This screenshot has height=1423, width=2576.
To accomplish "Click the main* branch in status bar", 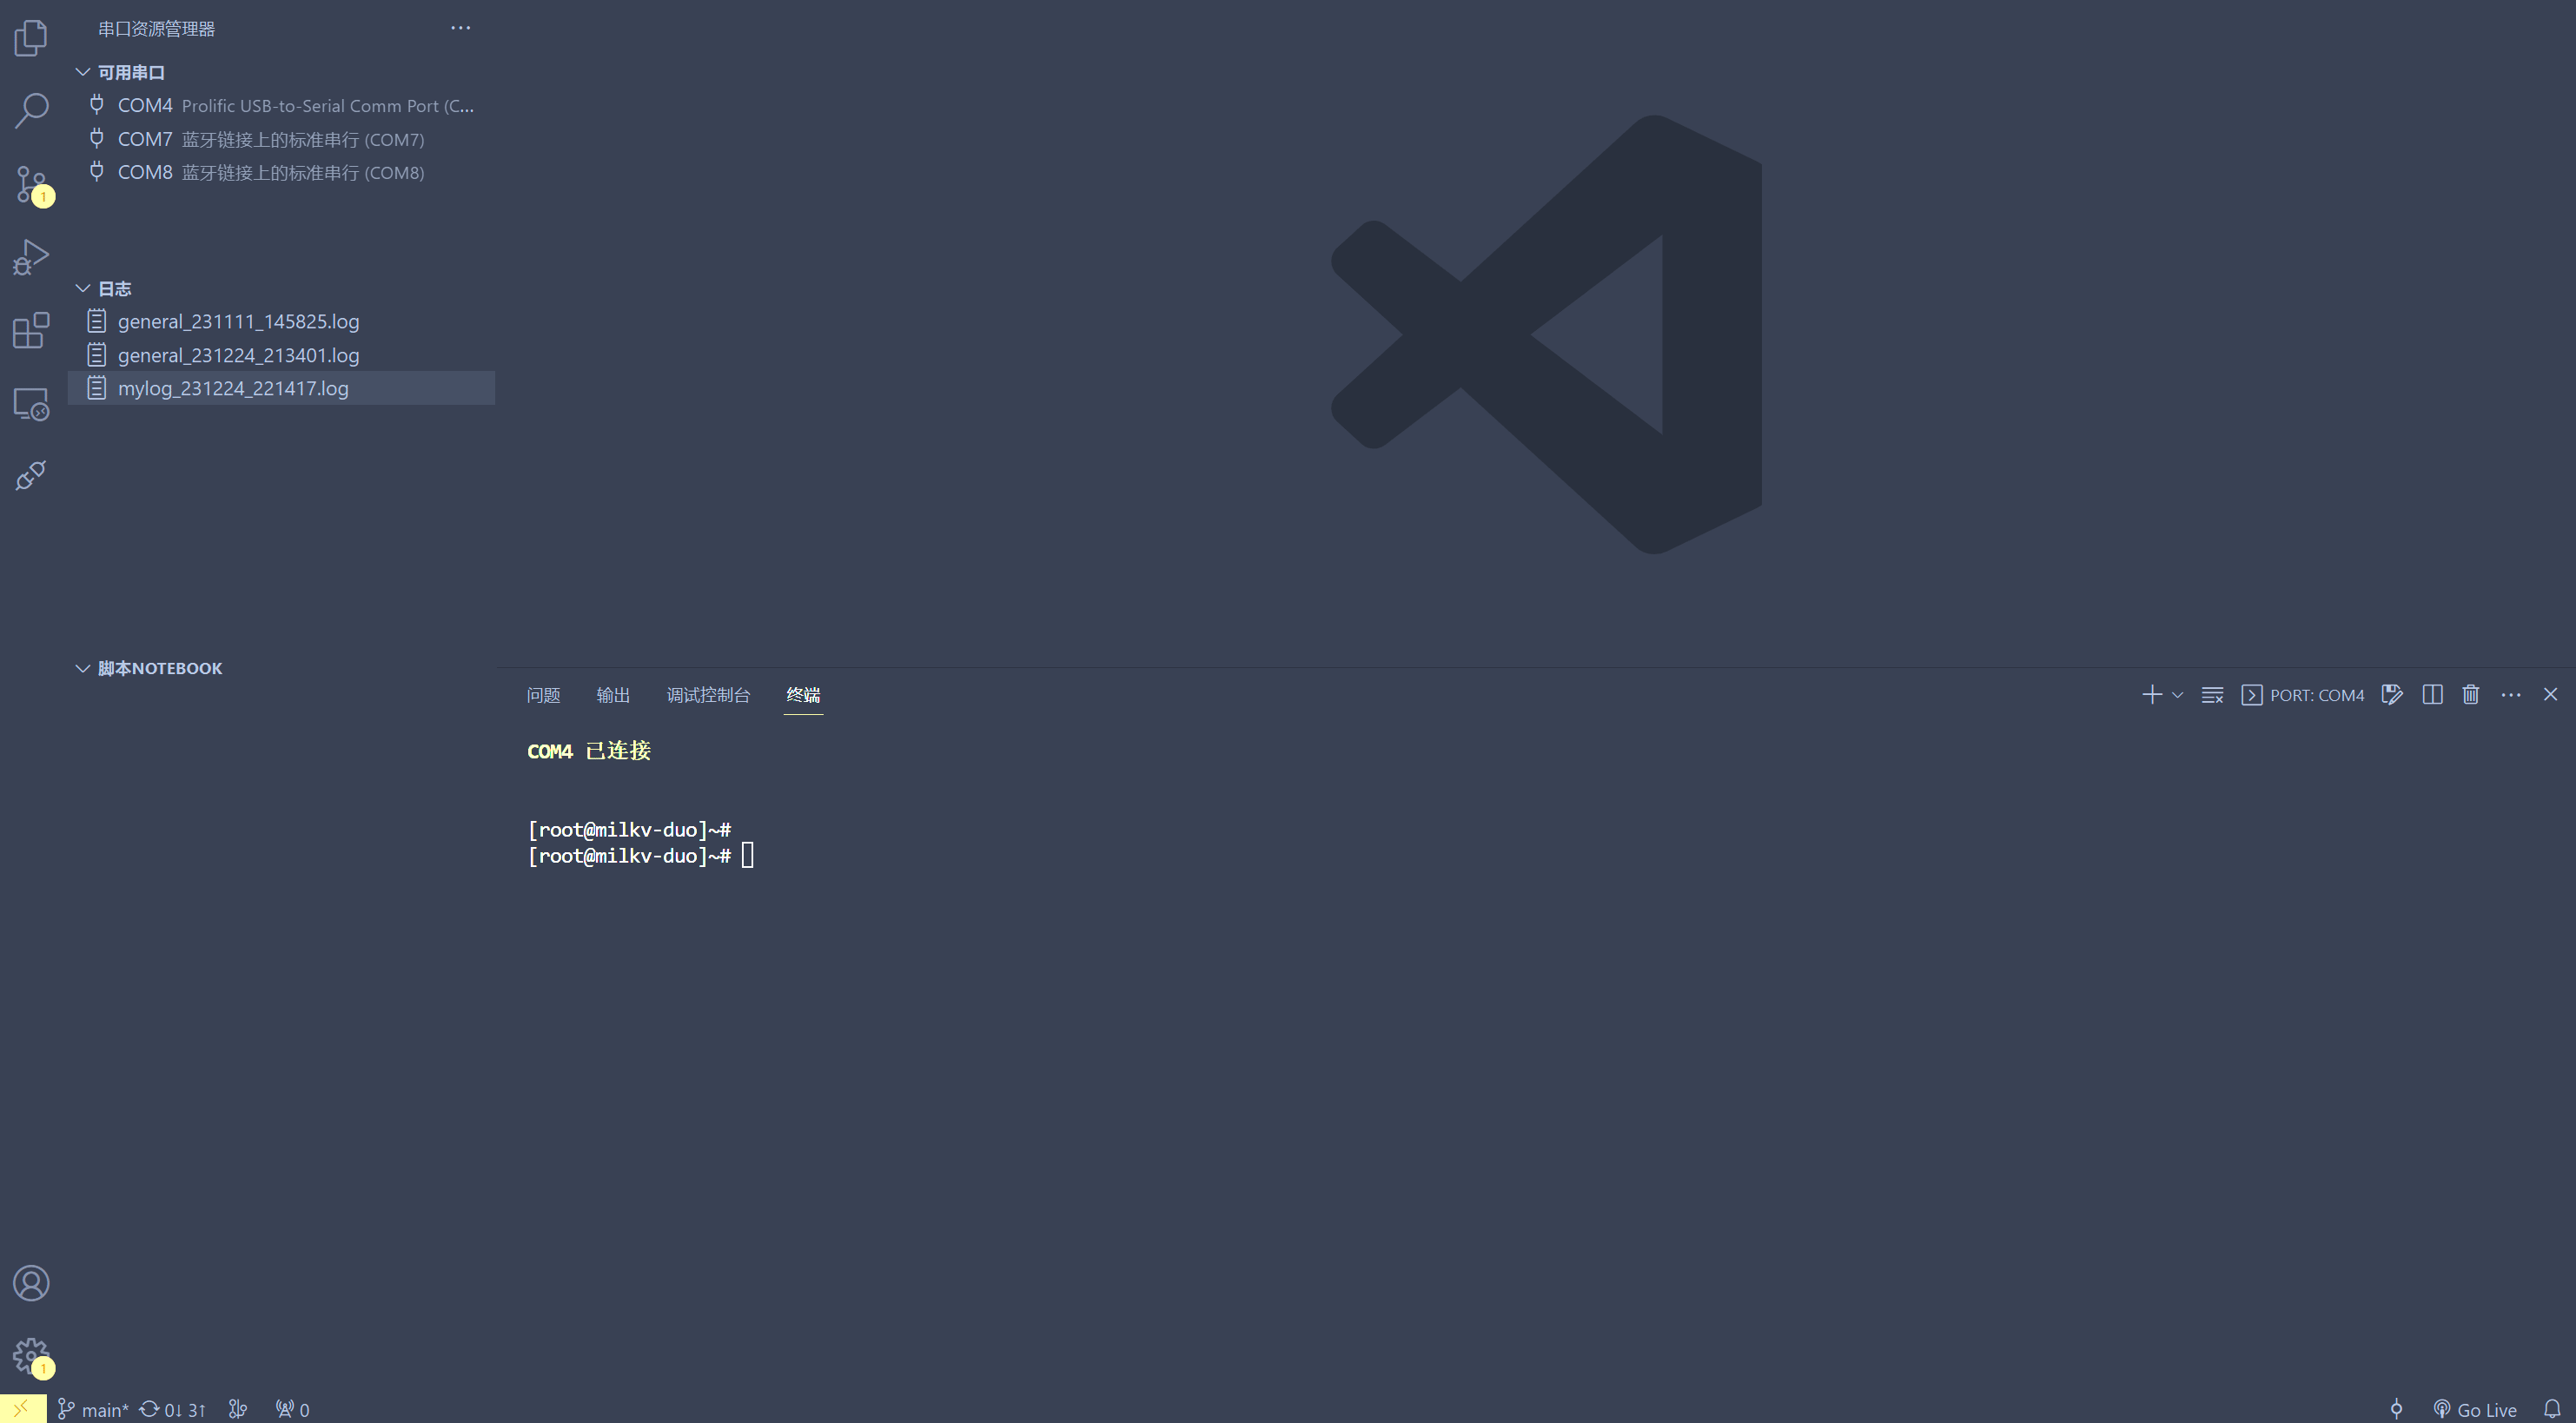I will tap(94, 1409).
